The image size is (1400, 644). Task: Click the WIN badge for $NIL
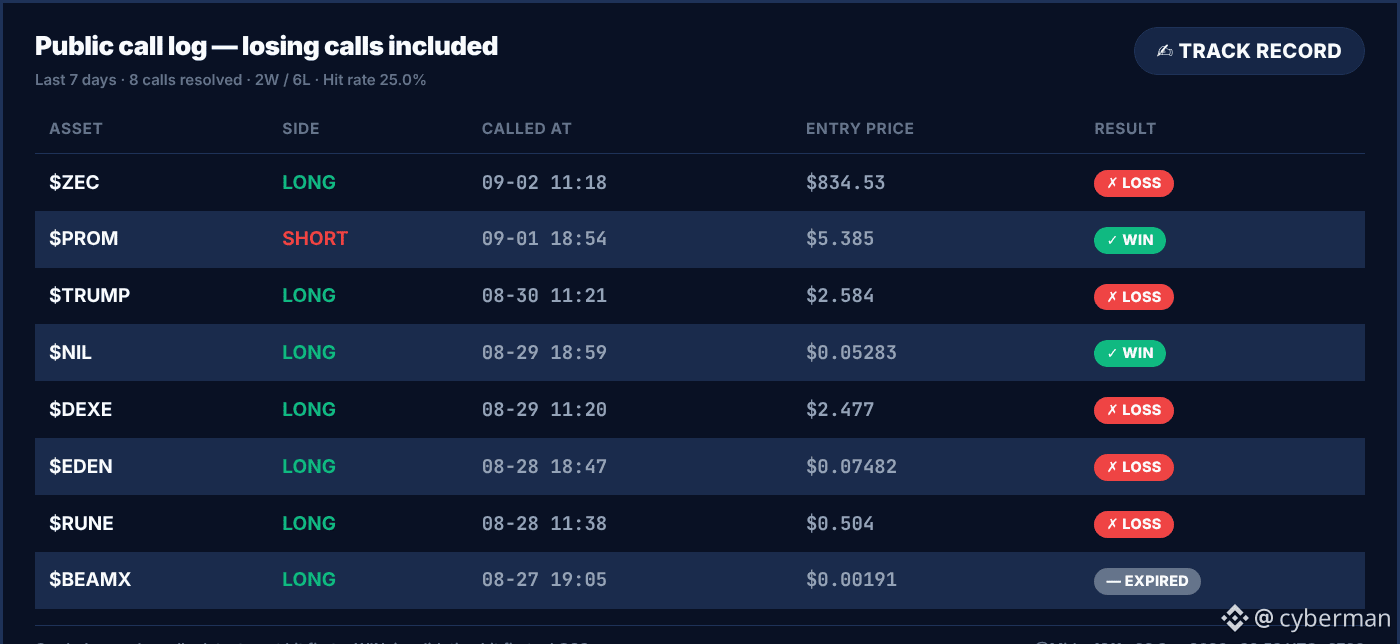click(1130, 353)
